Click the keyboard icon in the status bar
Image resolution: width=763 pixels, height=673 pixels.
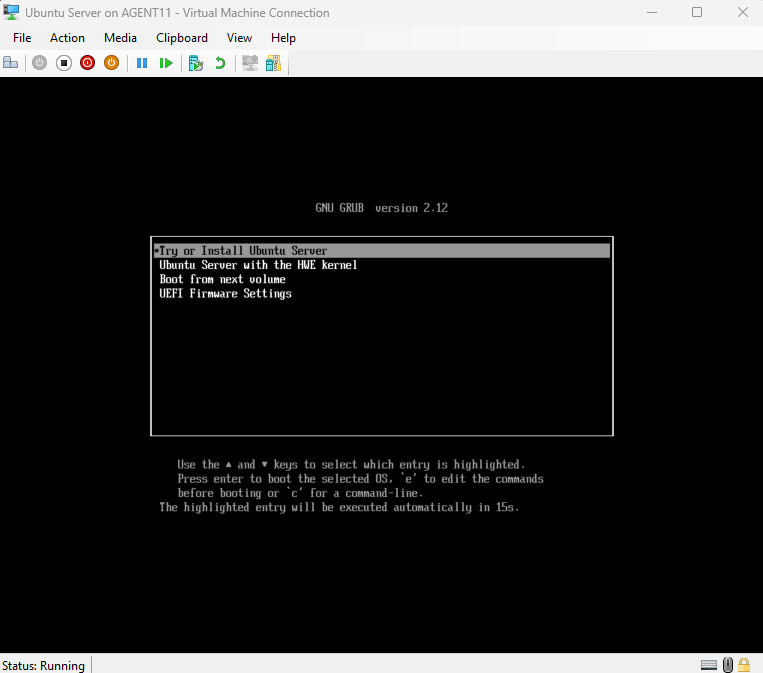tap(708, 665)
